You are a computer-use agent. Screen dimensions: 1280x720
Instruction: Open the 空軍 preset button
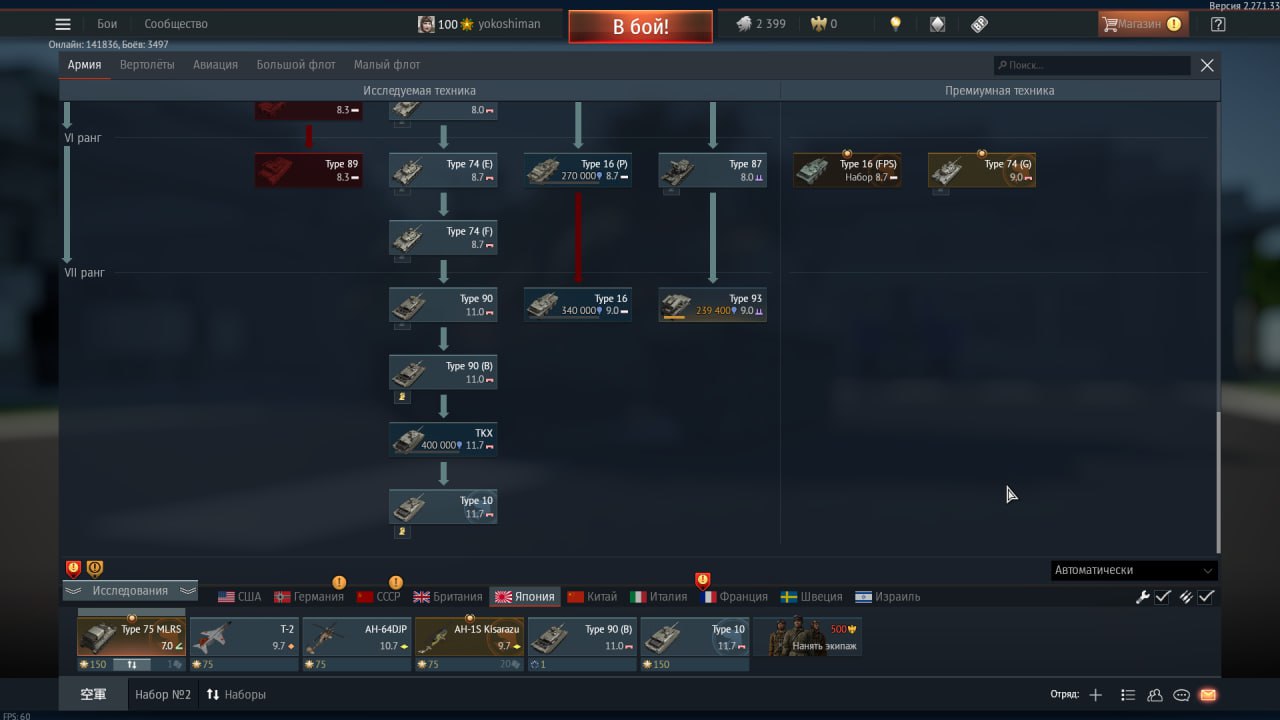tap(93, 694)
